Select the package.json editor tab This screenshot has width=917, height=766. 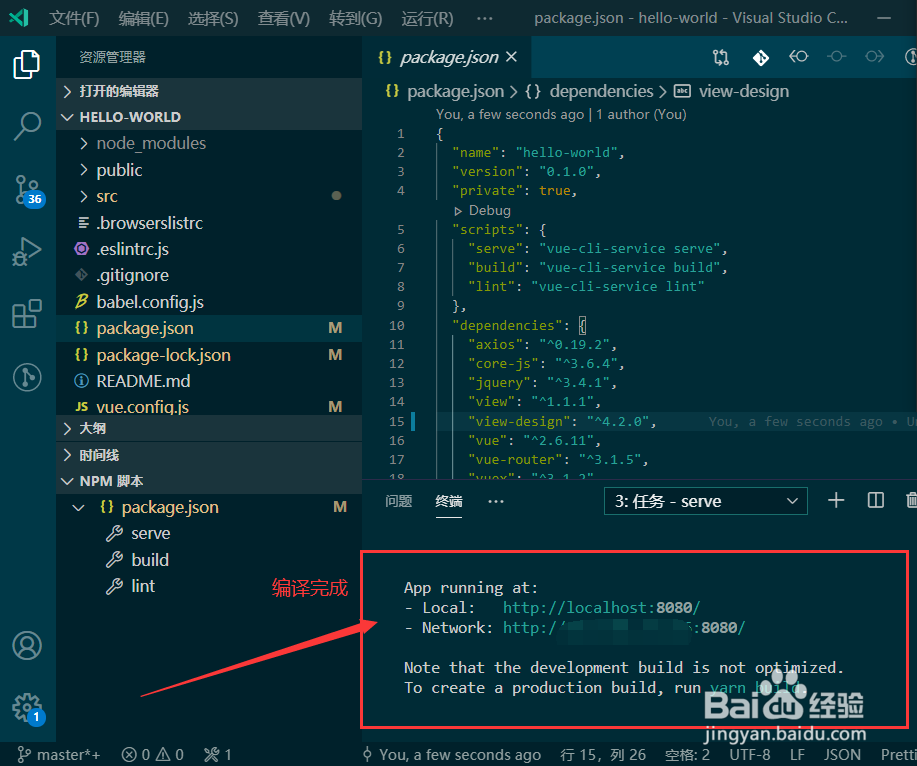447,57
